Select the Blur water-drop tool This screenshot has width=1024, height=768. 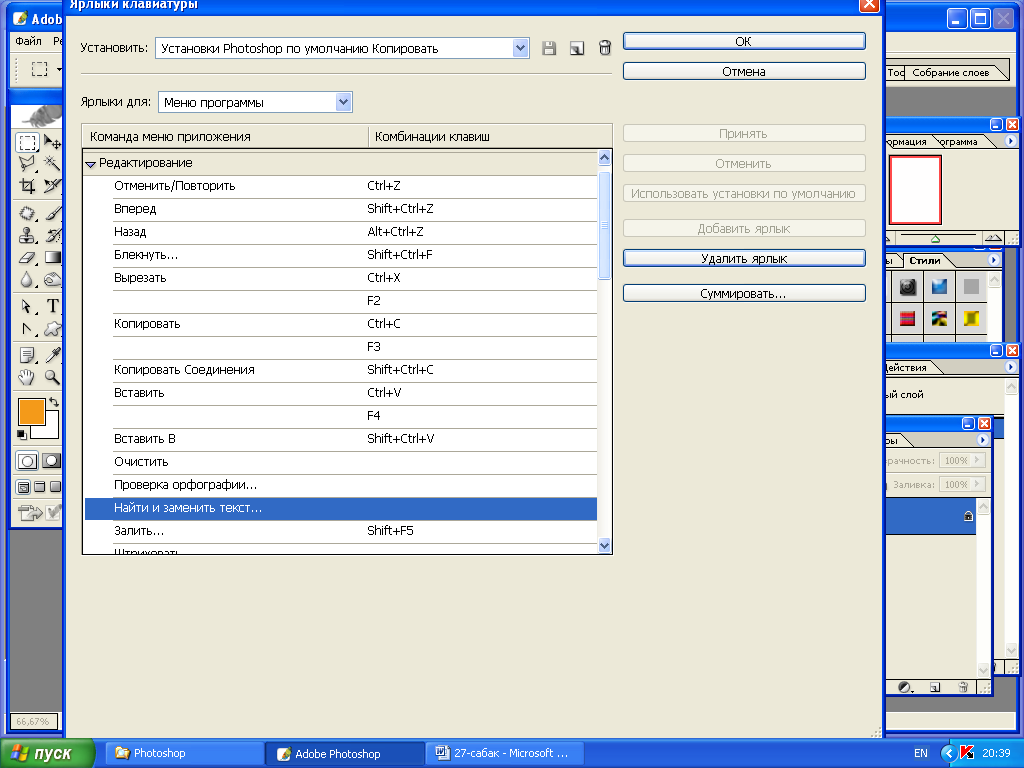[27, 280]
